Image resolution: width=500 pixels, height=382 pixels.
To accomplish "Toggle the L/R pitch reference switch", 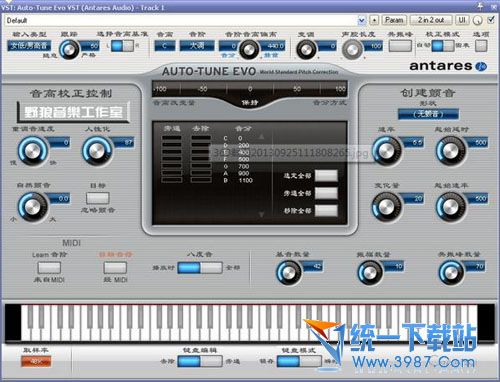I will coord(122,46).
